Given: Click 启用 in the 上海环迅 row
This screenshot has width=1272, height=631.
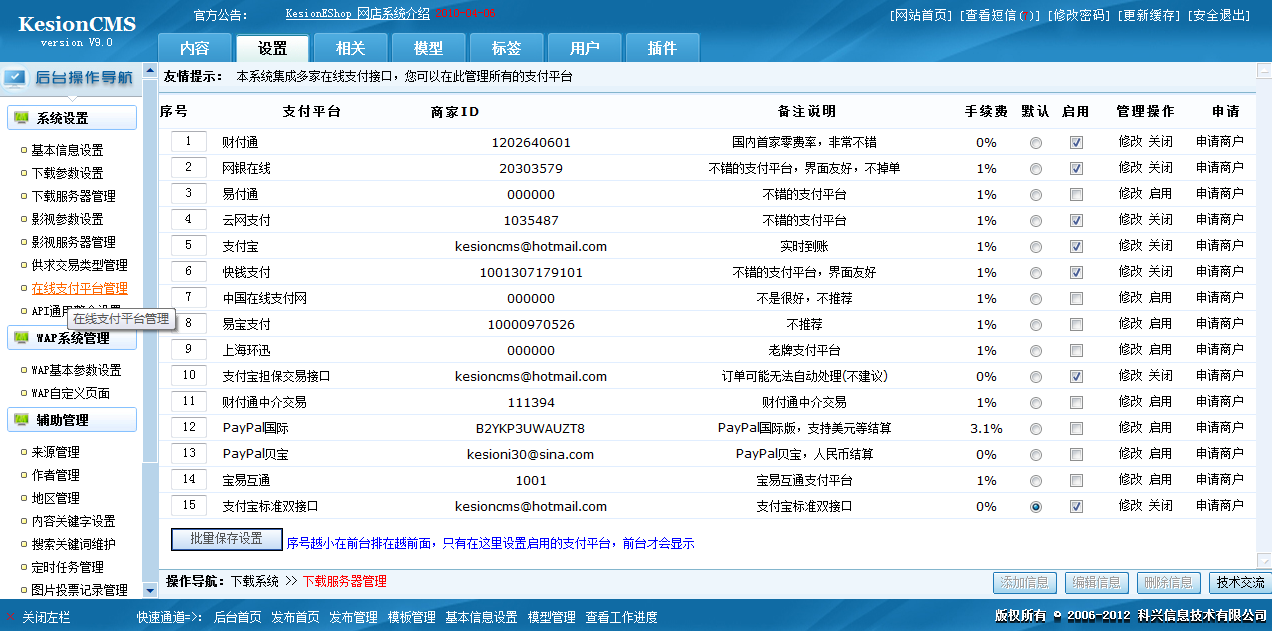Looking at the screenshot, I should [x=1160, y=350].
